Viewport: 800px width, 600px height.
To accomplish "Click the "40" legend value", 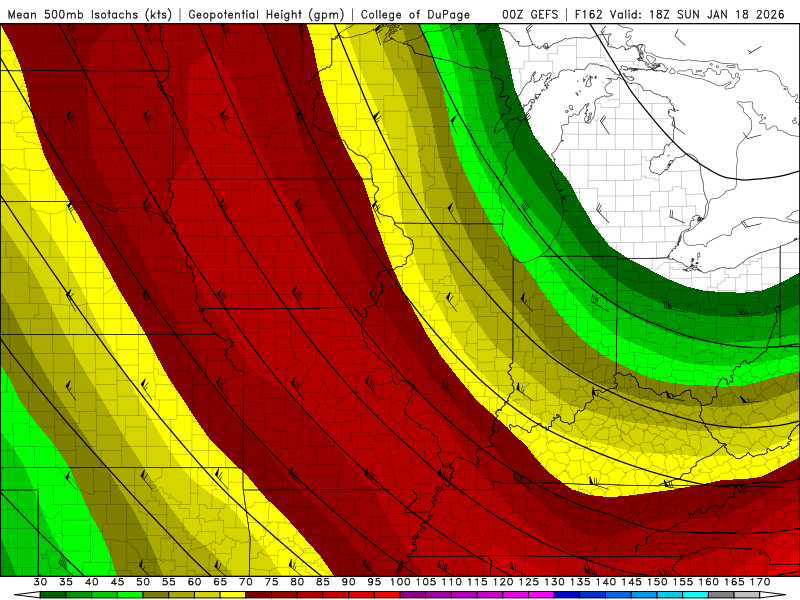I will coord(92,582).
